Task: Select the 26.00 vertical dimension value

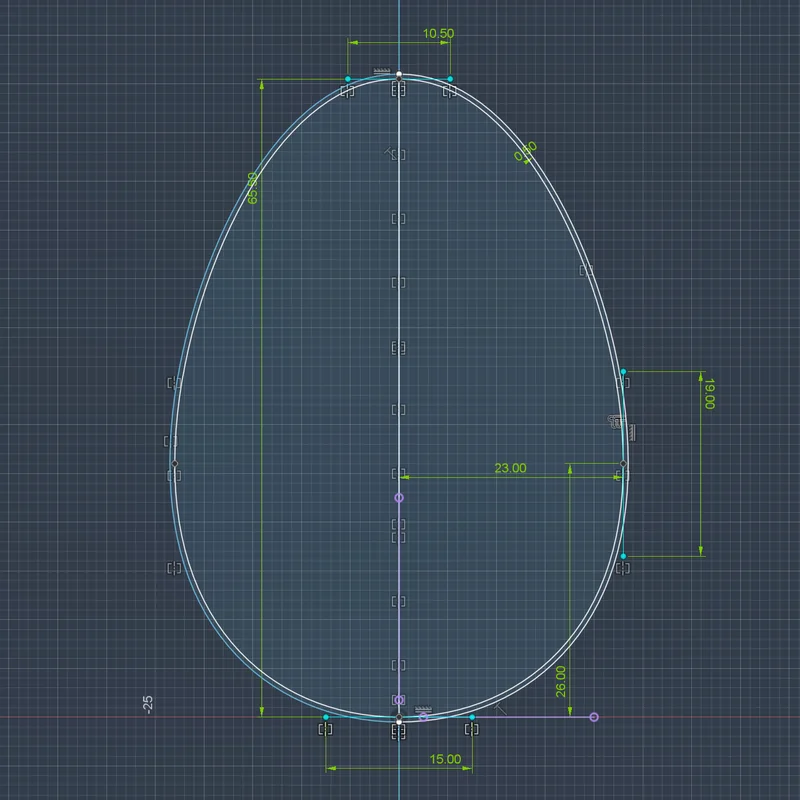Action: (x=561, y=682)
